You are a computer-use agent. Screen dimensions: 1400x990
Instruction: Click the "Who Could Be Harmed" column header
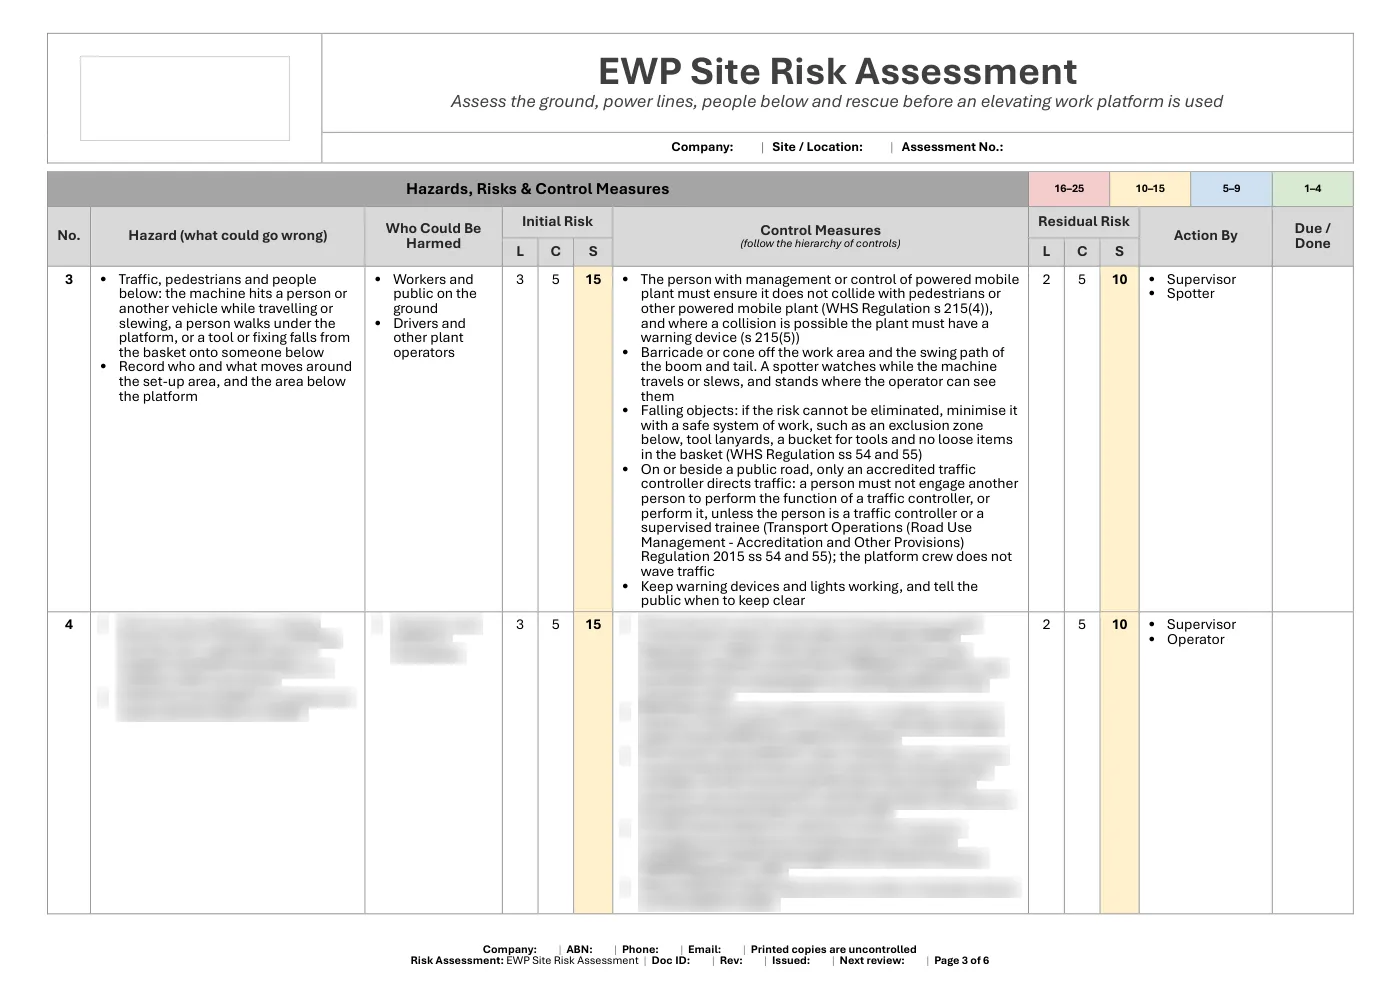[x=433, y=236]
